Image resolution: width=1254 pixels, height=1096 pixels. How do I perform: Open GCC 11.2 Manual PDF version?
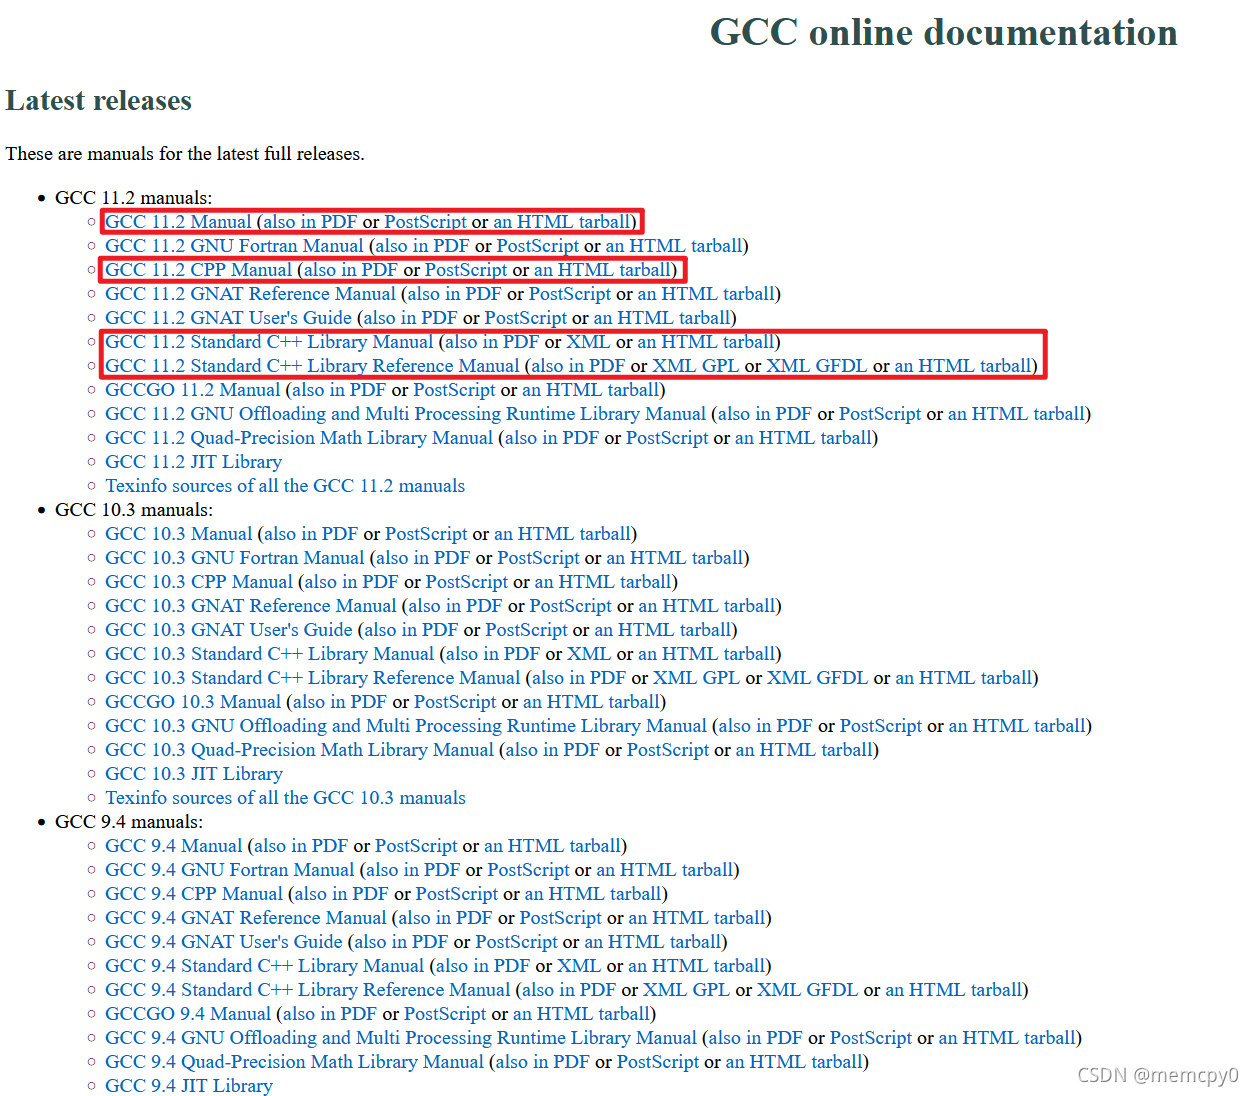coord(310,222)
